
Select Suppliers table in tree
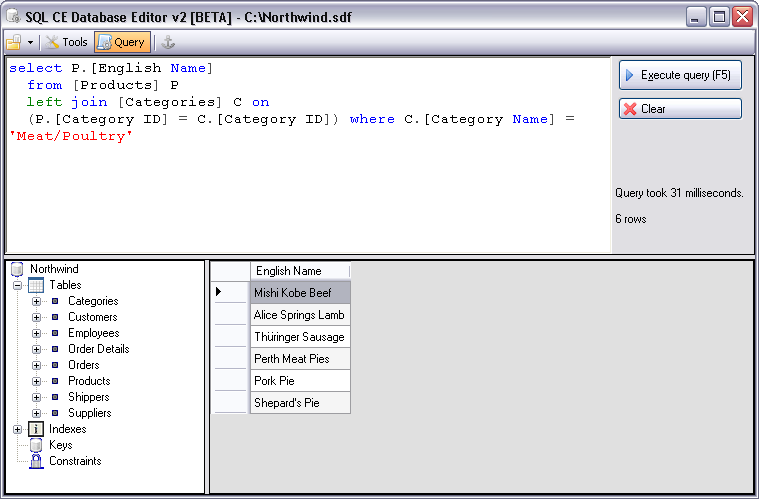90,412
